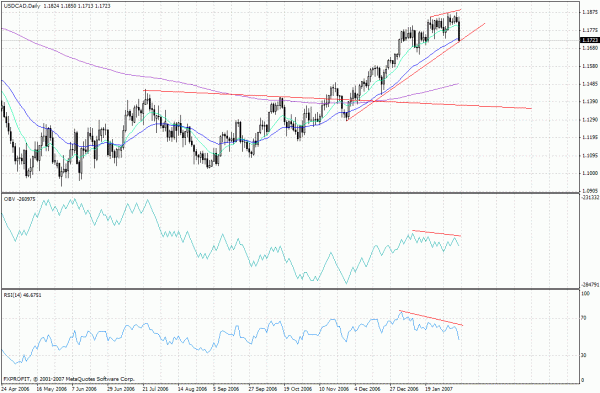The width and height of the screenshot is (600, 393).
Task: Click the 1.1875 price axis label
Action: [590, 12]
